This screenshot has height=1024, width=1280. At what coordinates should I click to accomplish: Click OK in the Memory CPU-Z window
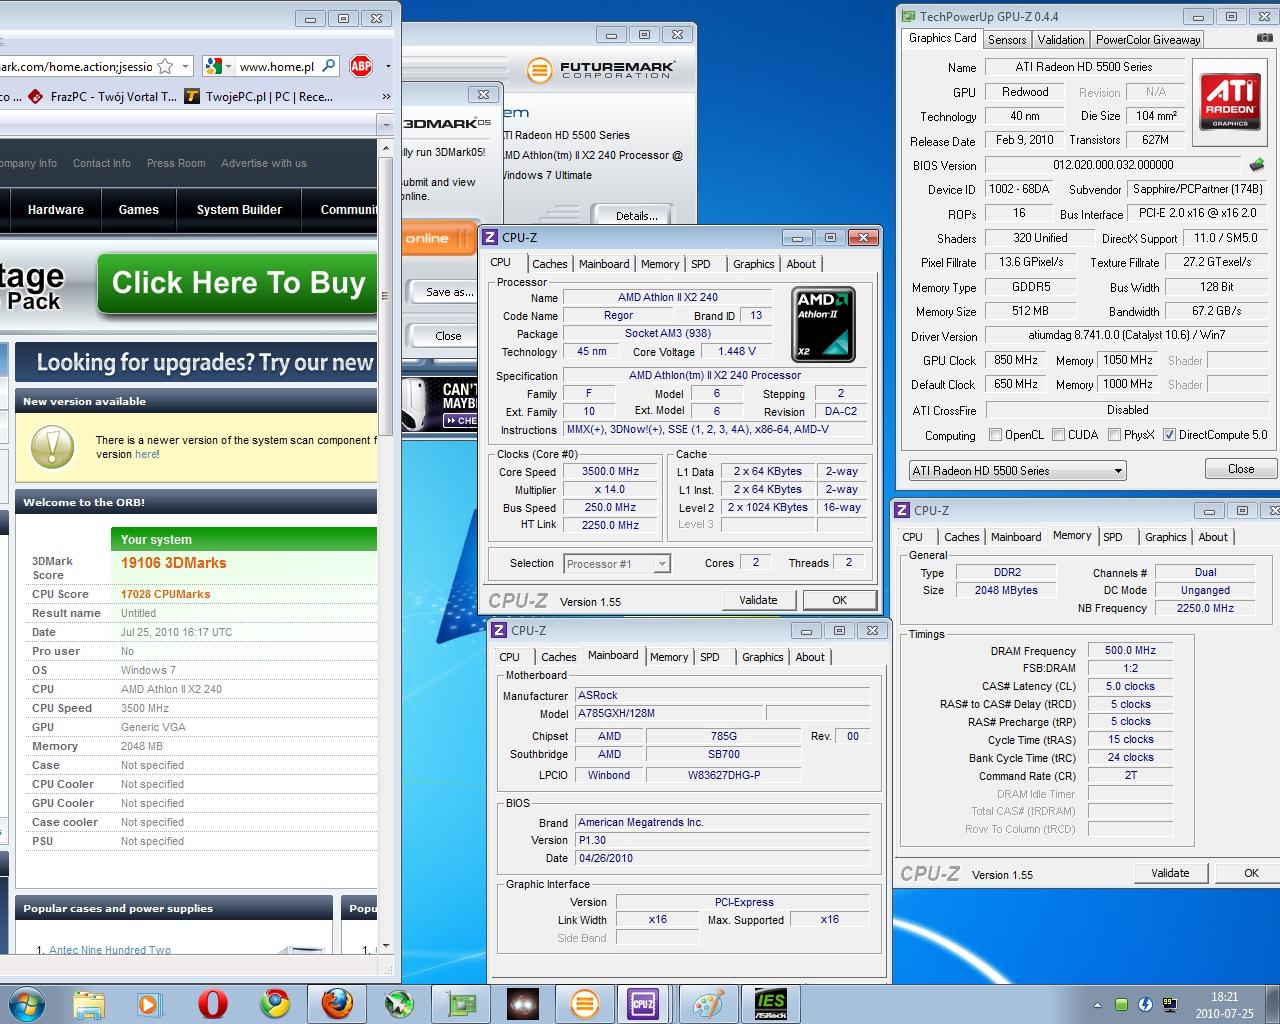coord(1250,873)
